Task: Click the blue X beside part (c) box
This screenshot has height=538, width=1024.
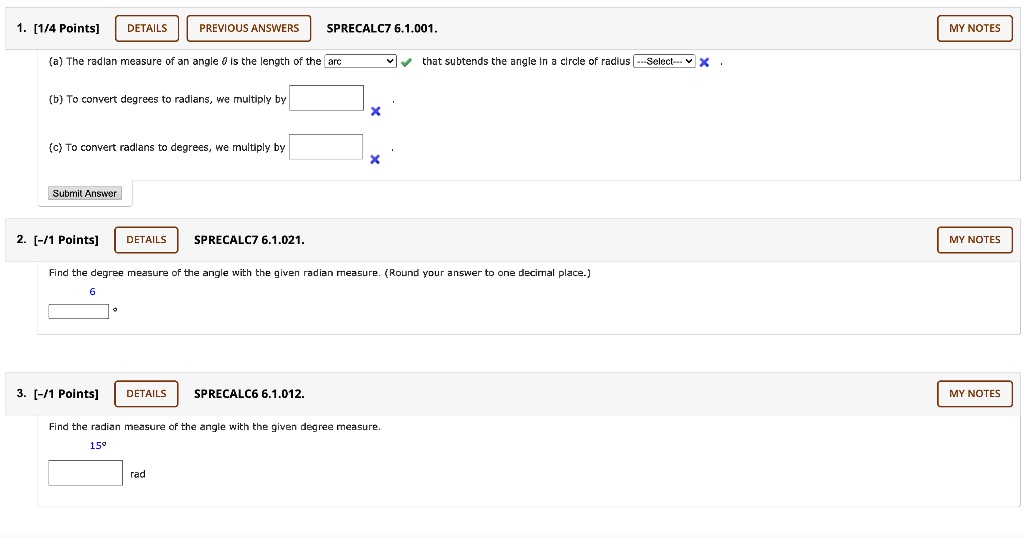Action: coord(375,159)
